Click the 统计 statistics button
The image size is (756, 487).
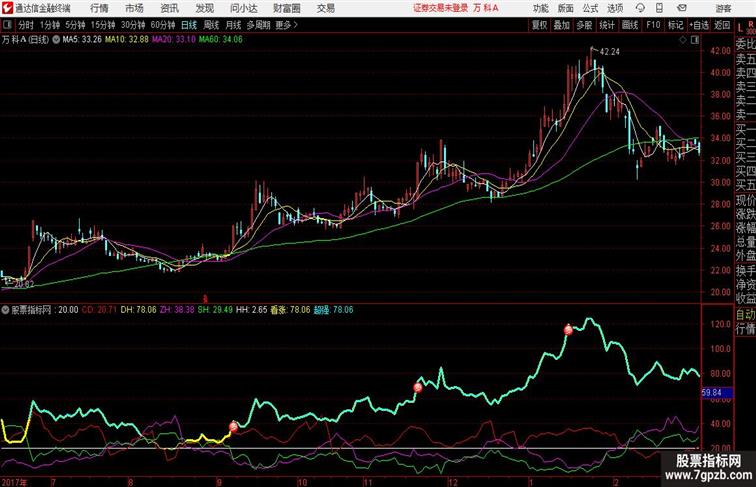(607, 25)
